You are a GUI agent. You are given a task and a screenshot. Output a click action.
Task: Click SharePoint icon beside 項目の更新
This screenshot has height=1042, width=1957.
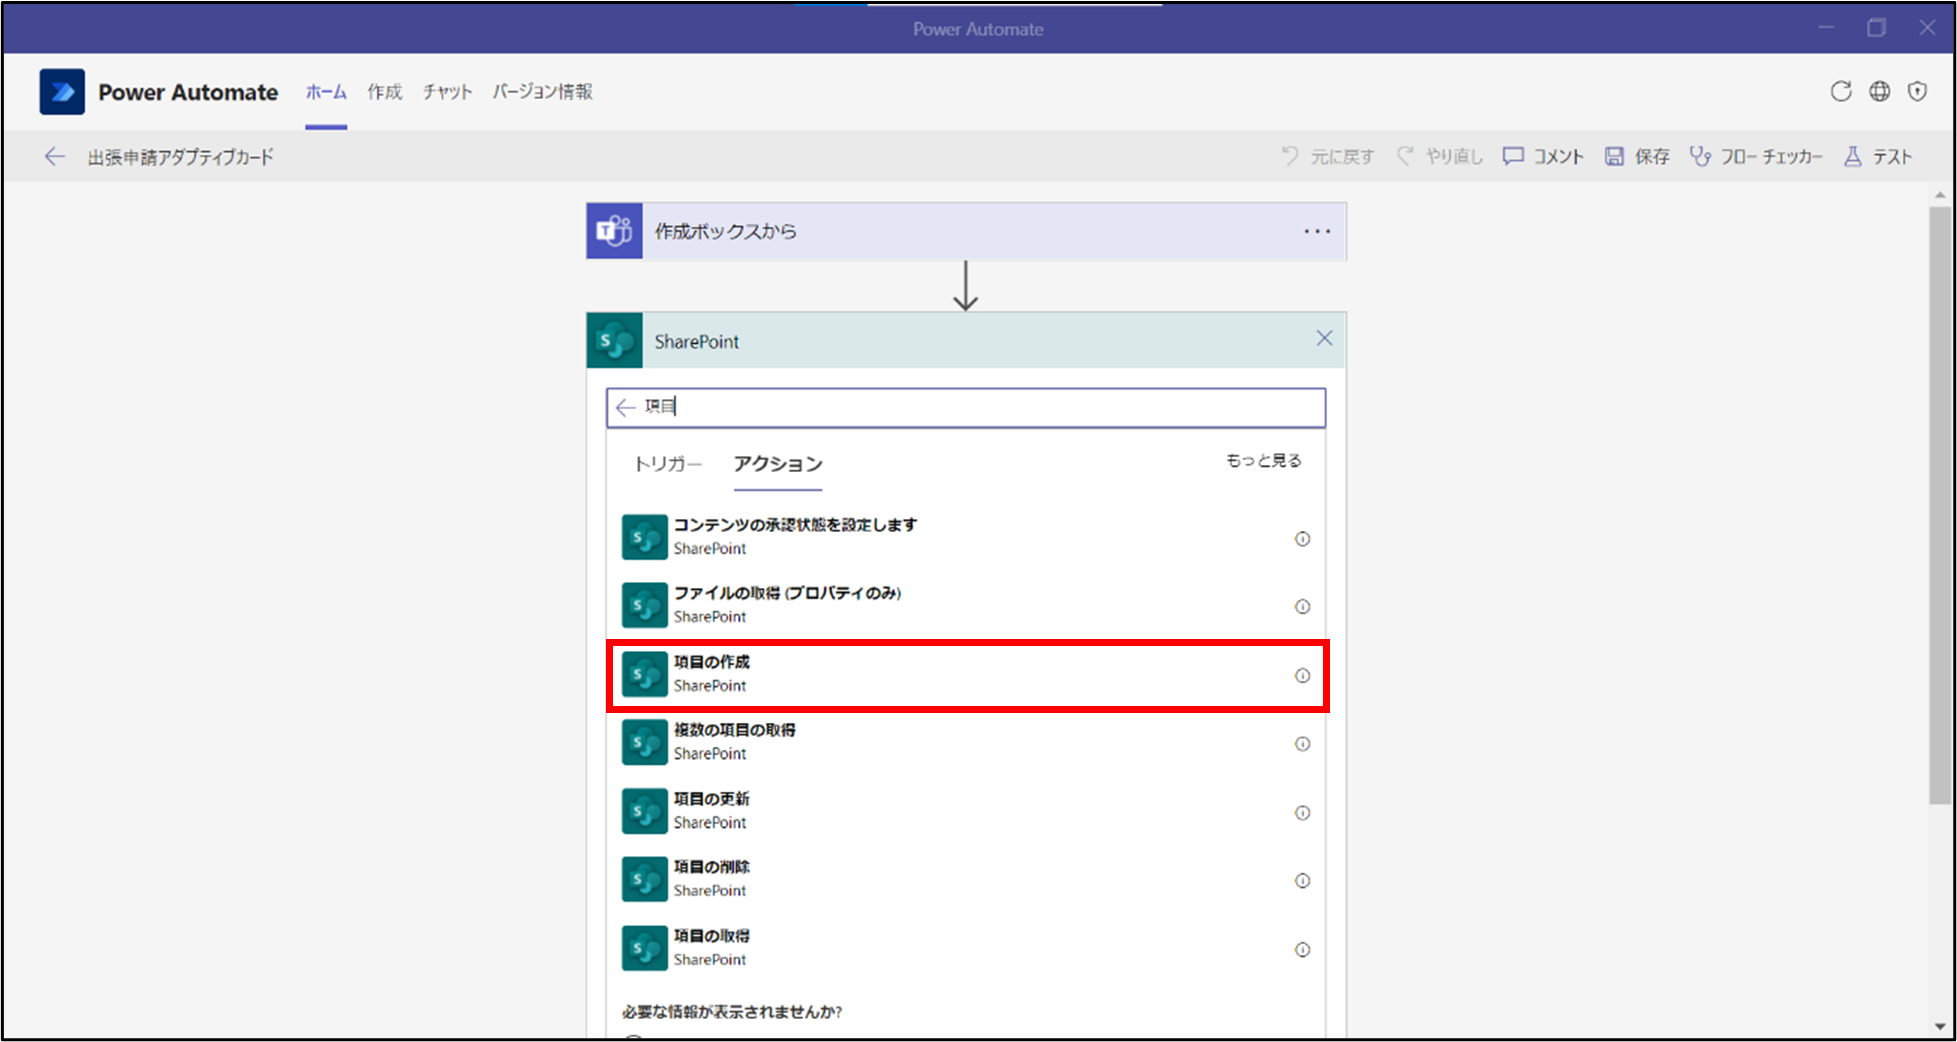[644, 811]
